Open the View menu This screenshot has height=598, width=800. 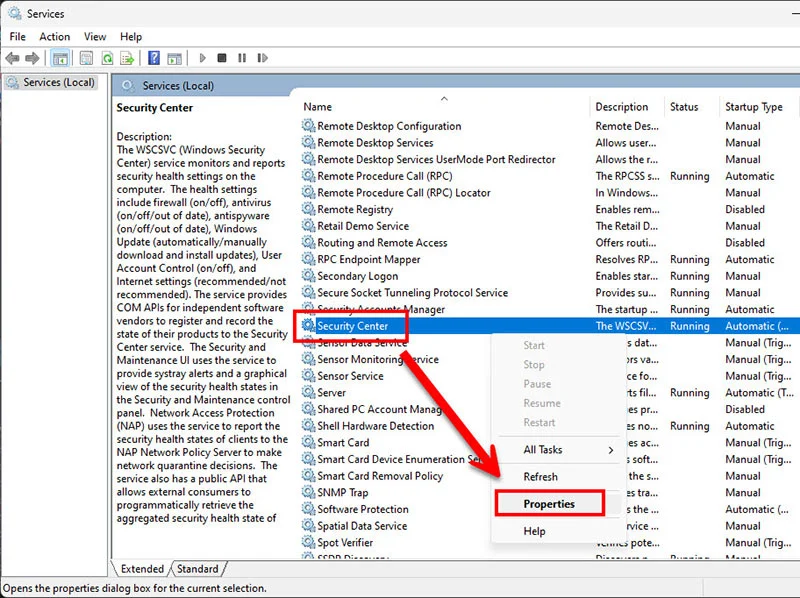tap(95, 37)
